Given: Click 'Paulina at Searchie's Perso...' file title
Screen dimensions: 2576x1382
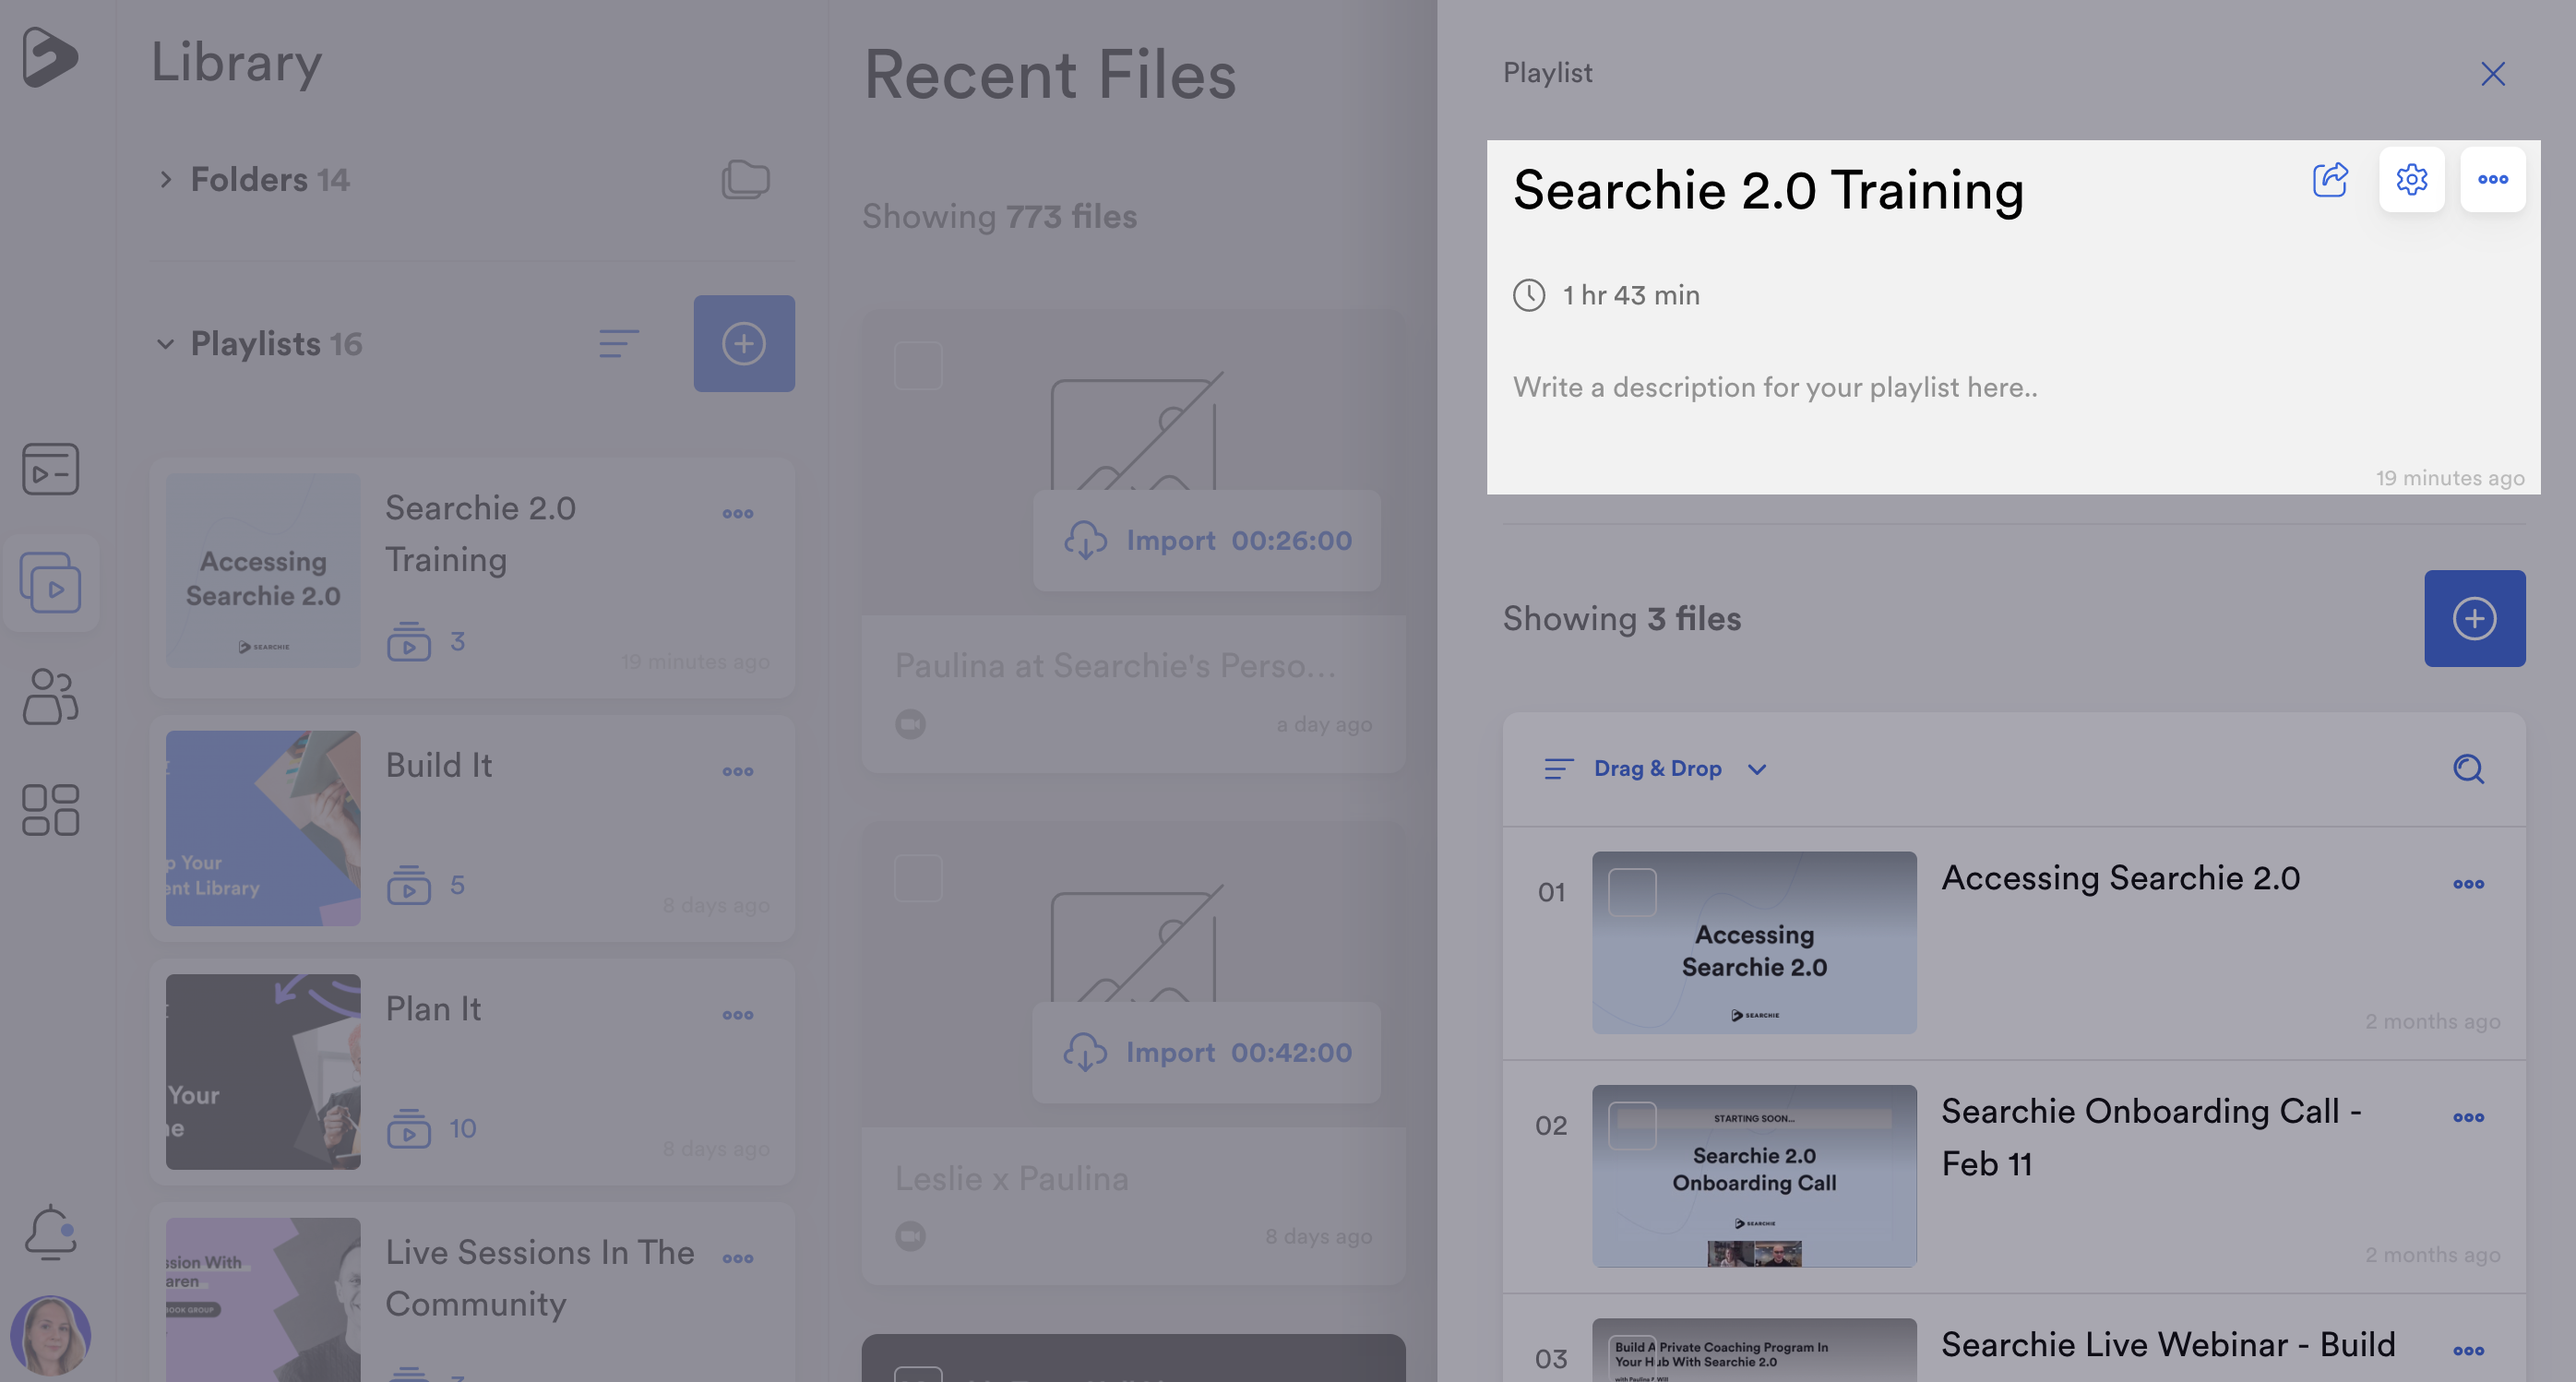Looking at the screenshot, I should pyautogui.click(x=1114, y=666).
